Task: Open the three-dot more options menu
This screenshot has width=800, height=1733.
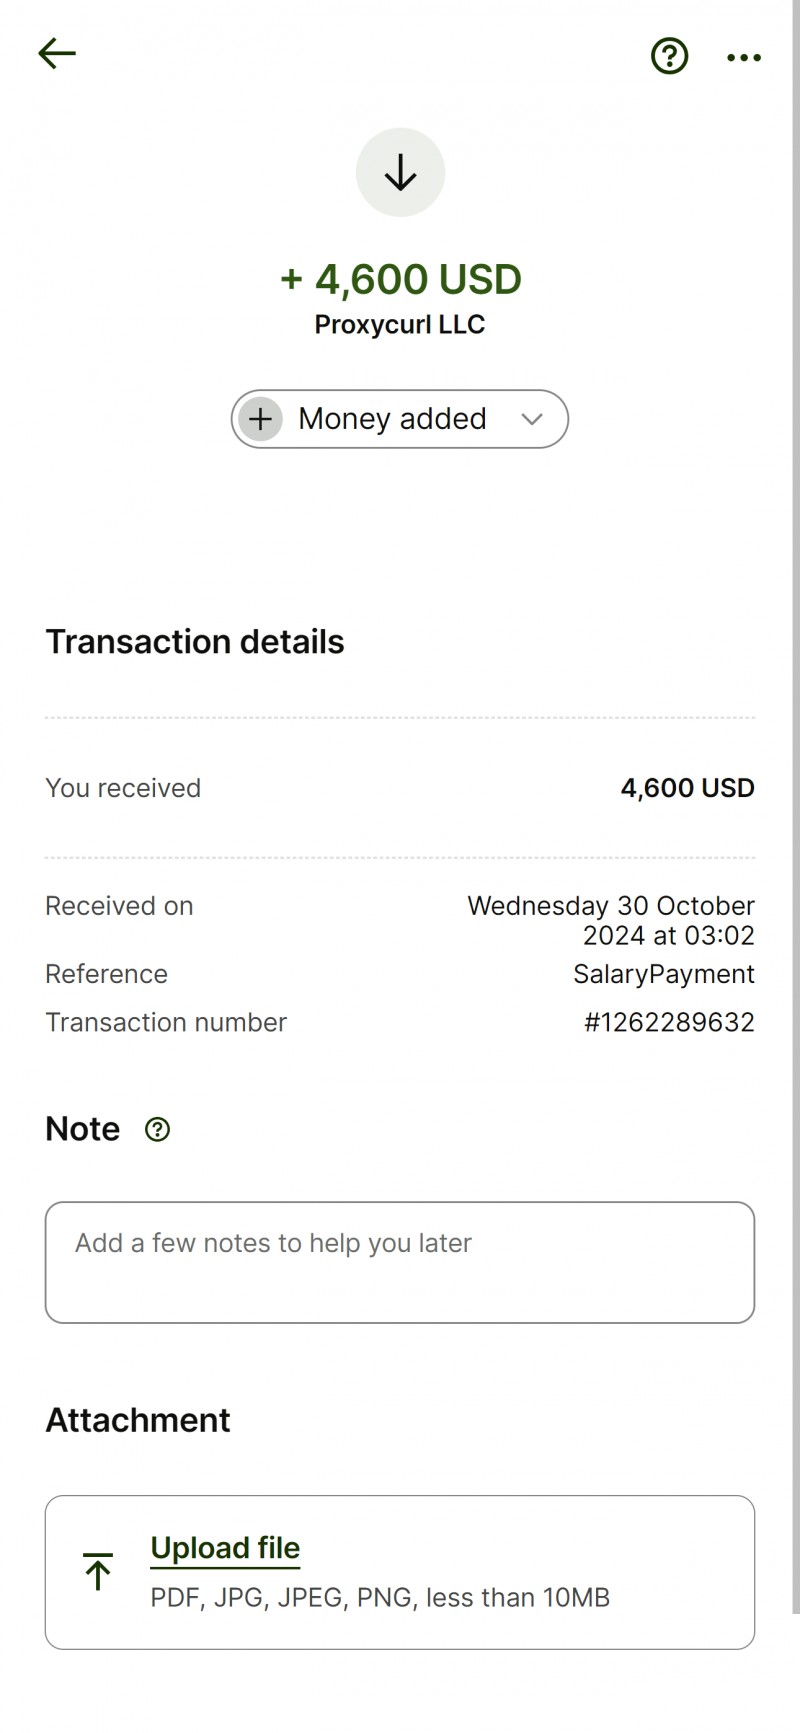Action: pyautogui.click(x=744, y=58)
